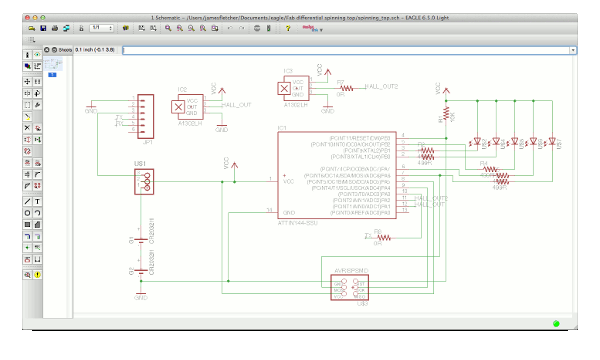Switch to board view icon
This screenshot has width=600, height=360.
coord(81,28)
